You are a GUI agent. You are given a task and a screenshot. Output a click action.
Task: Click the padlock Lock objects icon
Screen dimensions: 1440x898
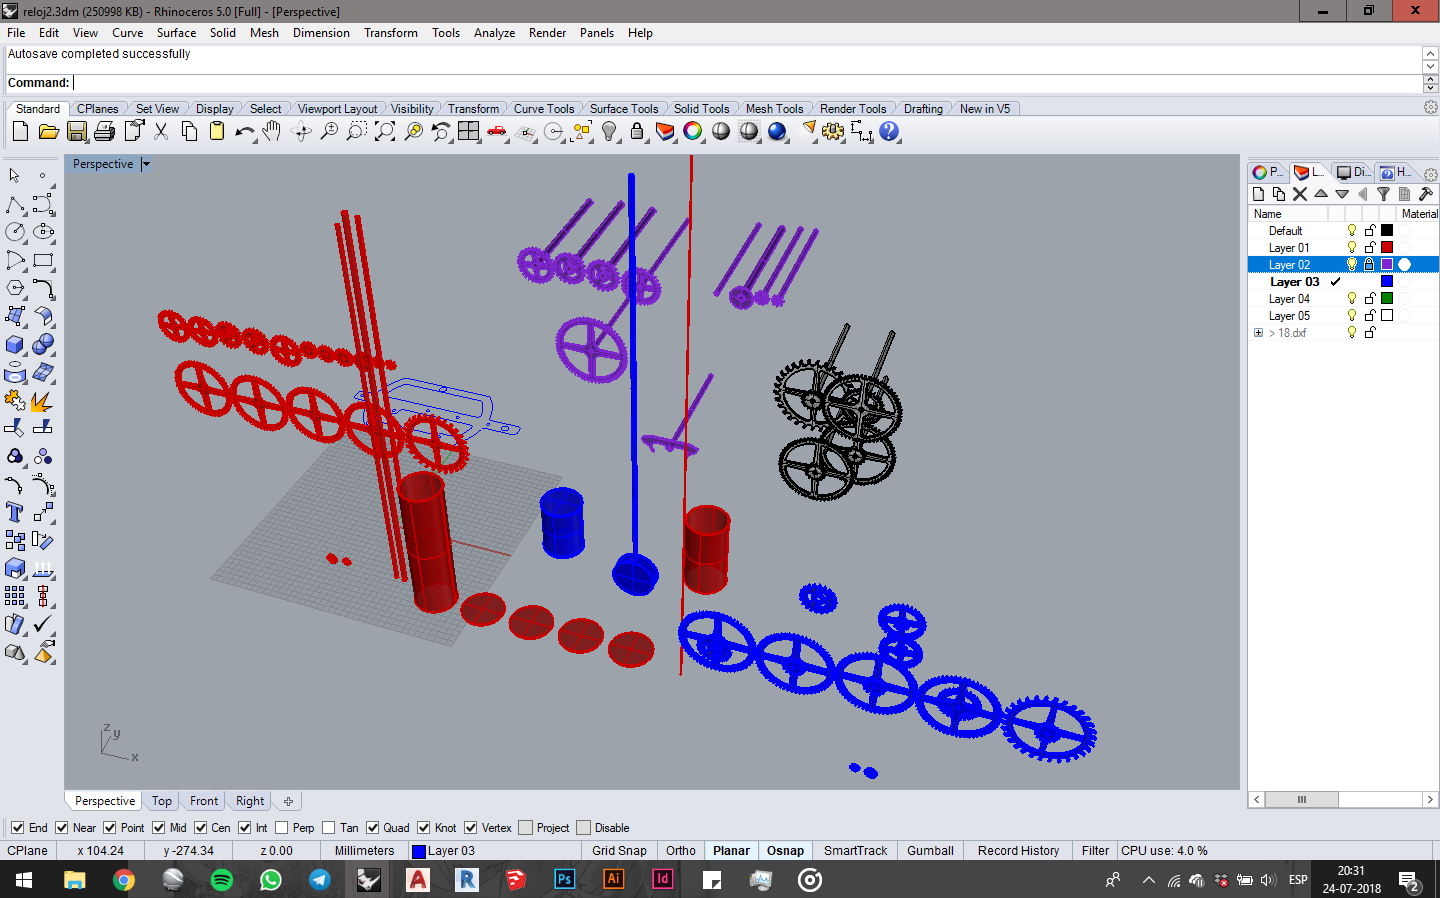[637, 131]
